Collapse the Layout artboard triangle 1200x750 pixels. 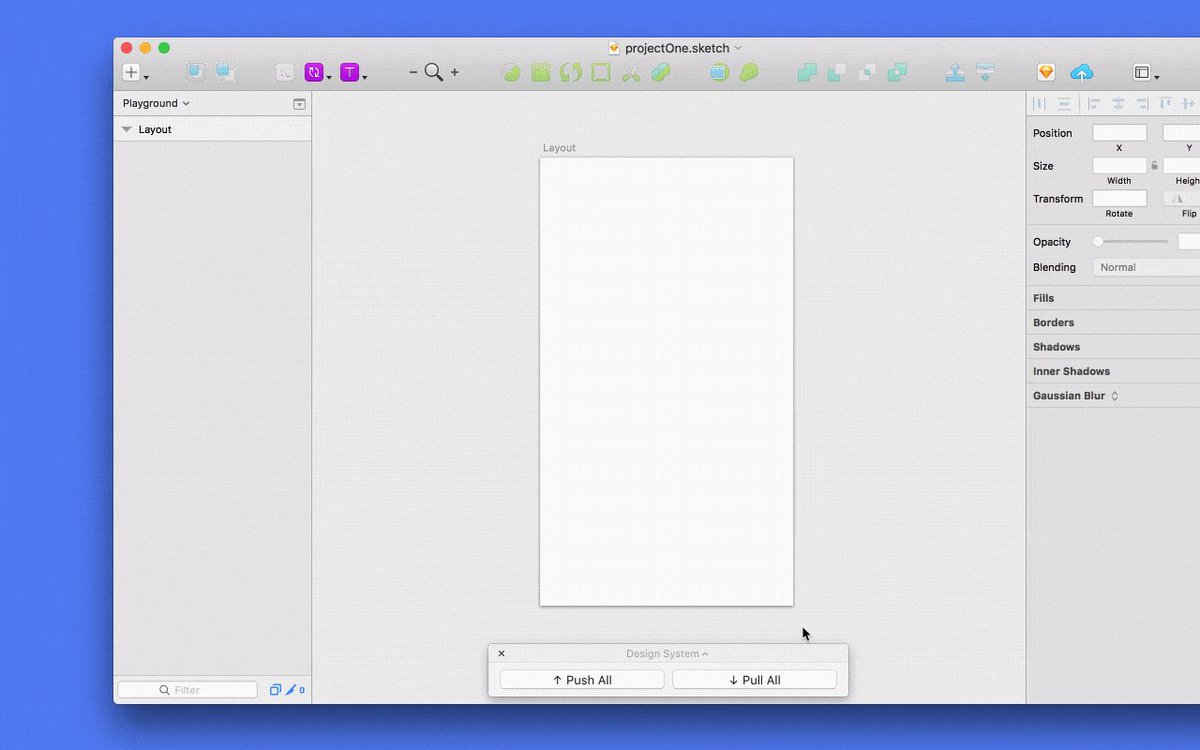coord(126,129)
